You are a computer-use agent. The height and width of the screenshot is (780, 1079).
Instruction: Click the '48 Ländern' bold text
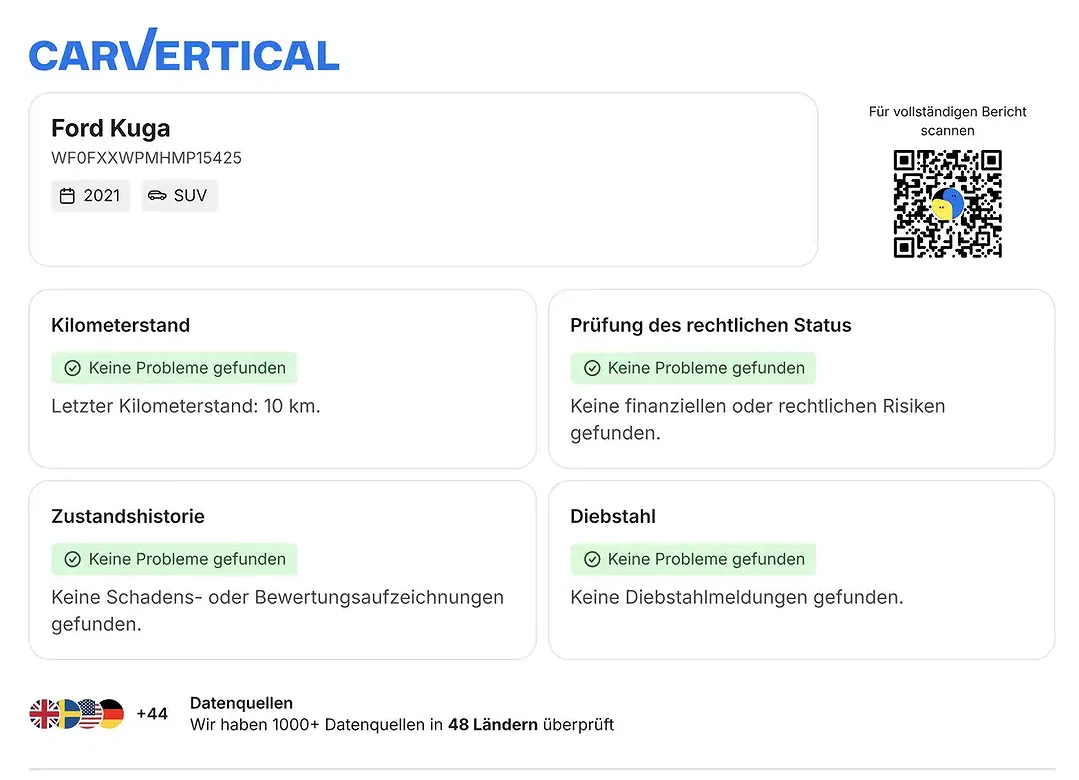tap(493, 725)
